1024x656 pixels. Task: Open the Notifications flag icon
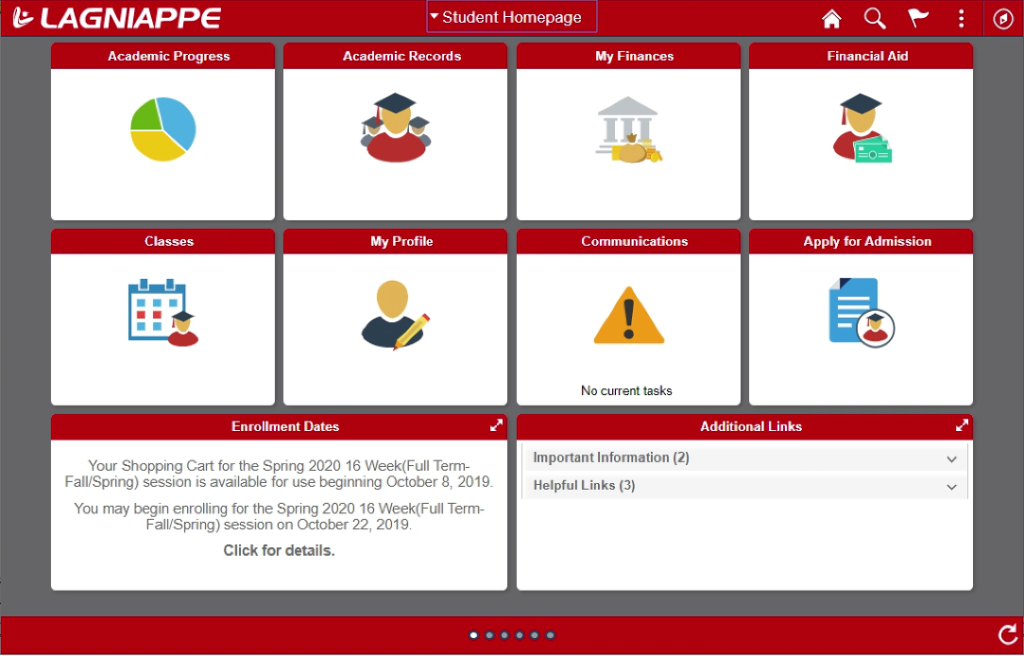[x=918, y=19]
